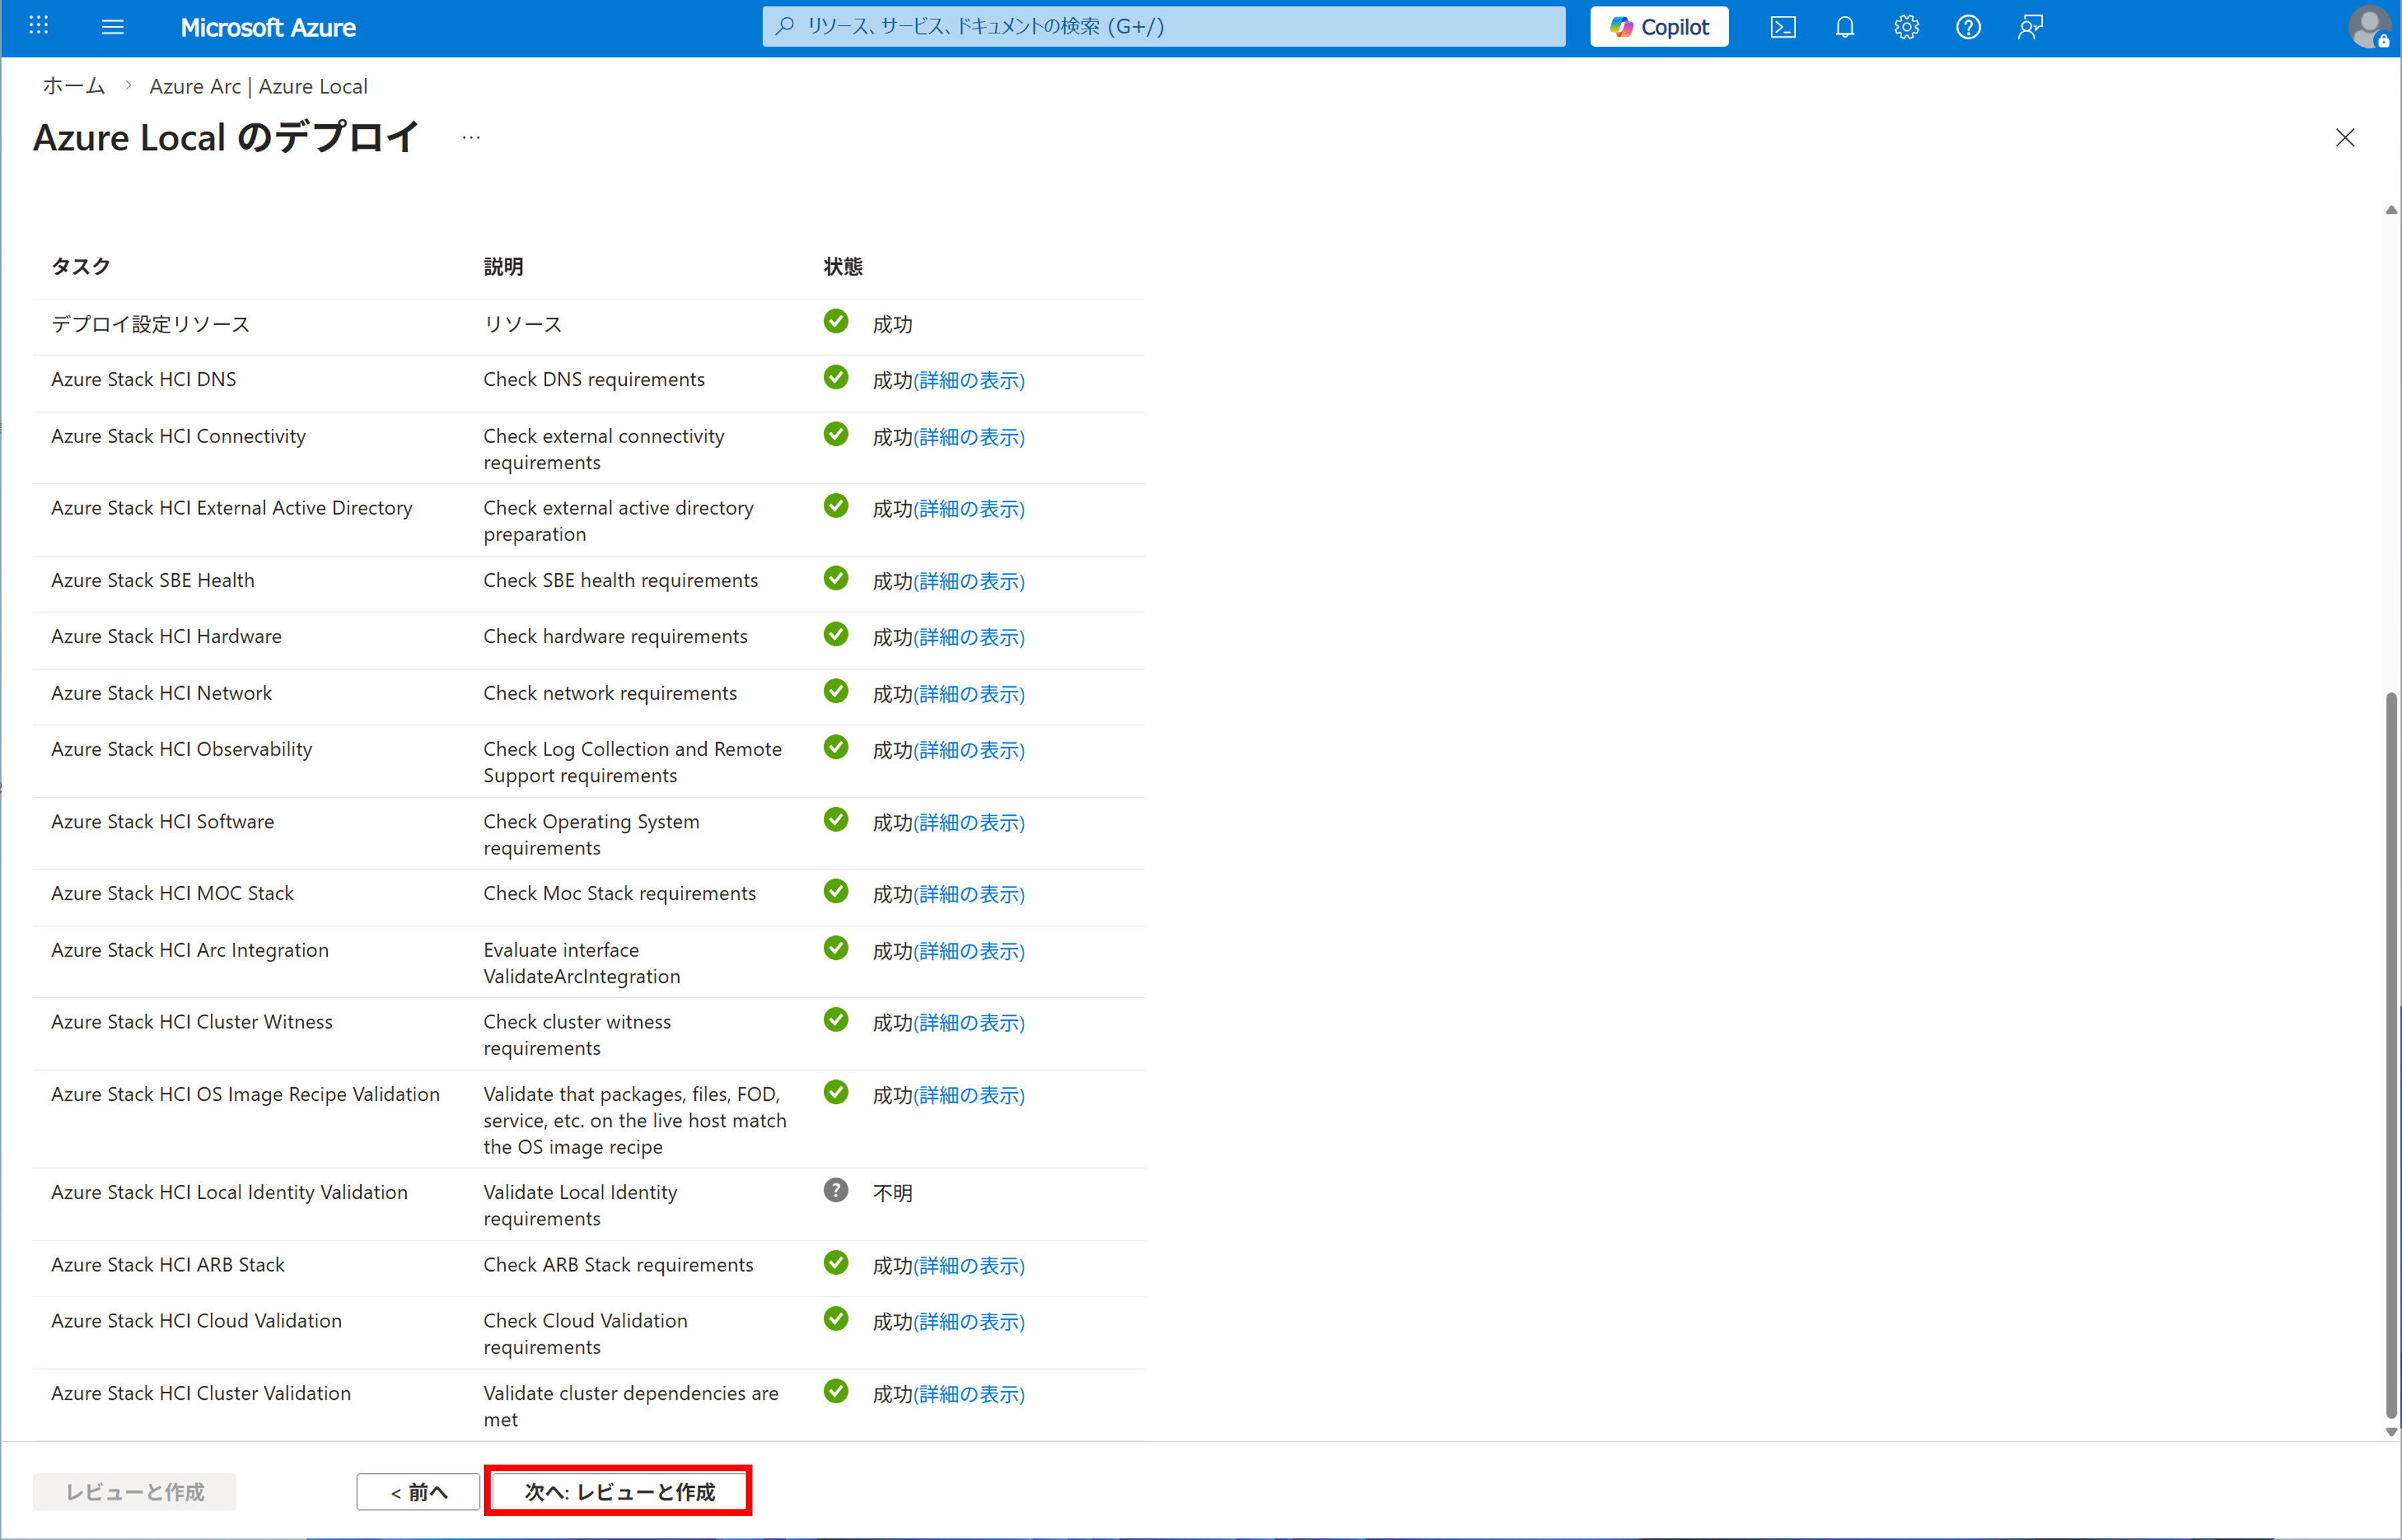Open portal settings gear icon
The image size is (2402, 1540).
click(x=1906, y=27)
